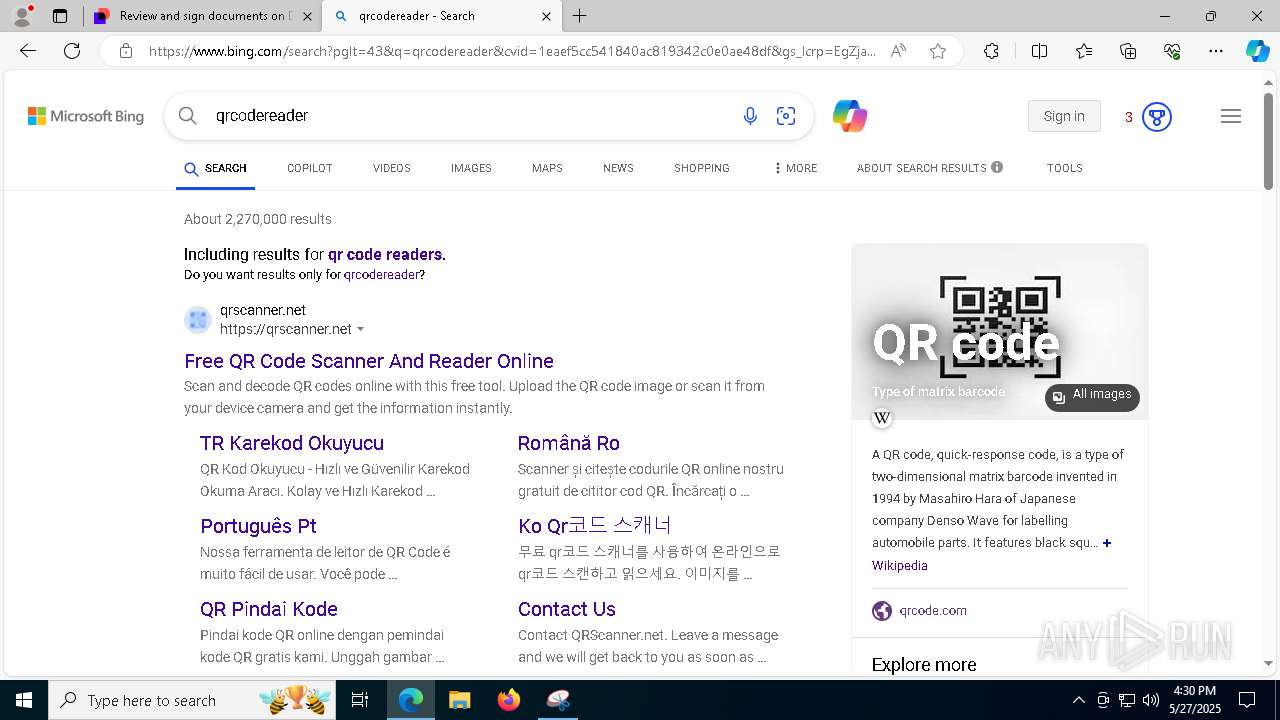This screenshot has width=1280, height=720.
Task: Start visual search camera icon
Action: (x=786, y=116)
